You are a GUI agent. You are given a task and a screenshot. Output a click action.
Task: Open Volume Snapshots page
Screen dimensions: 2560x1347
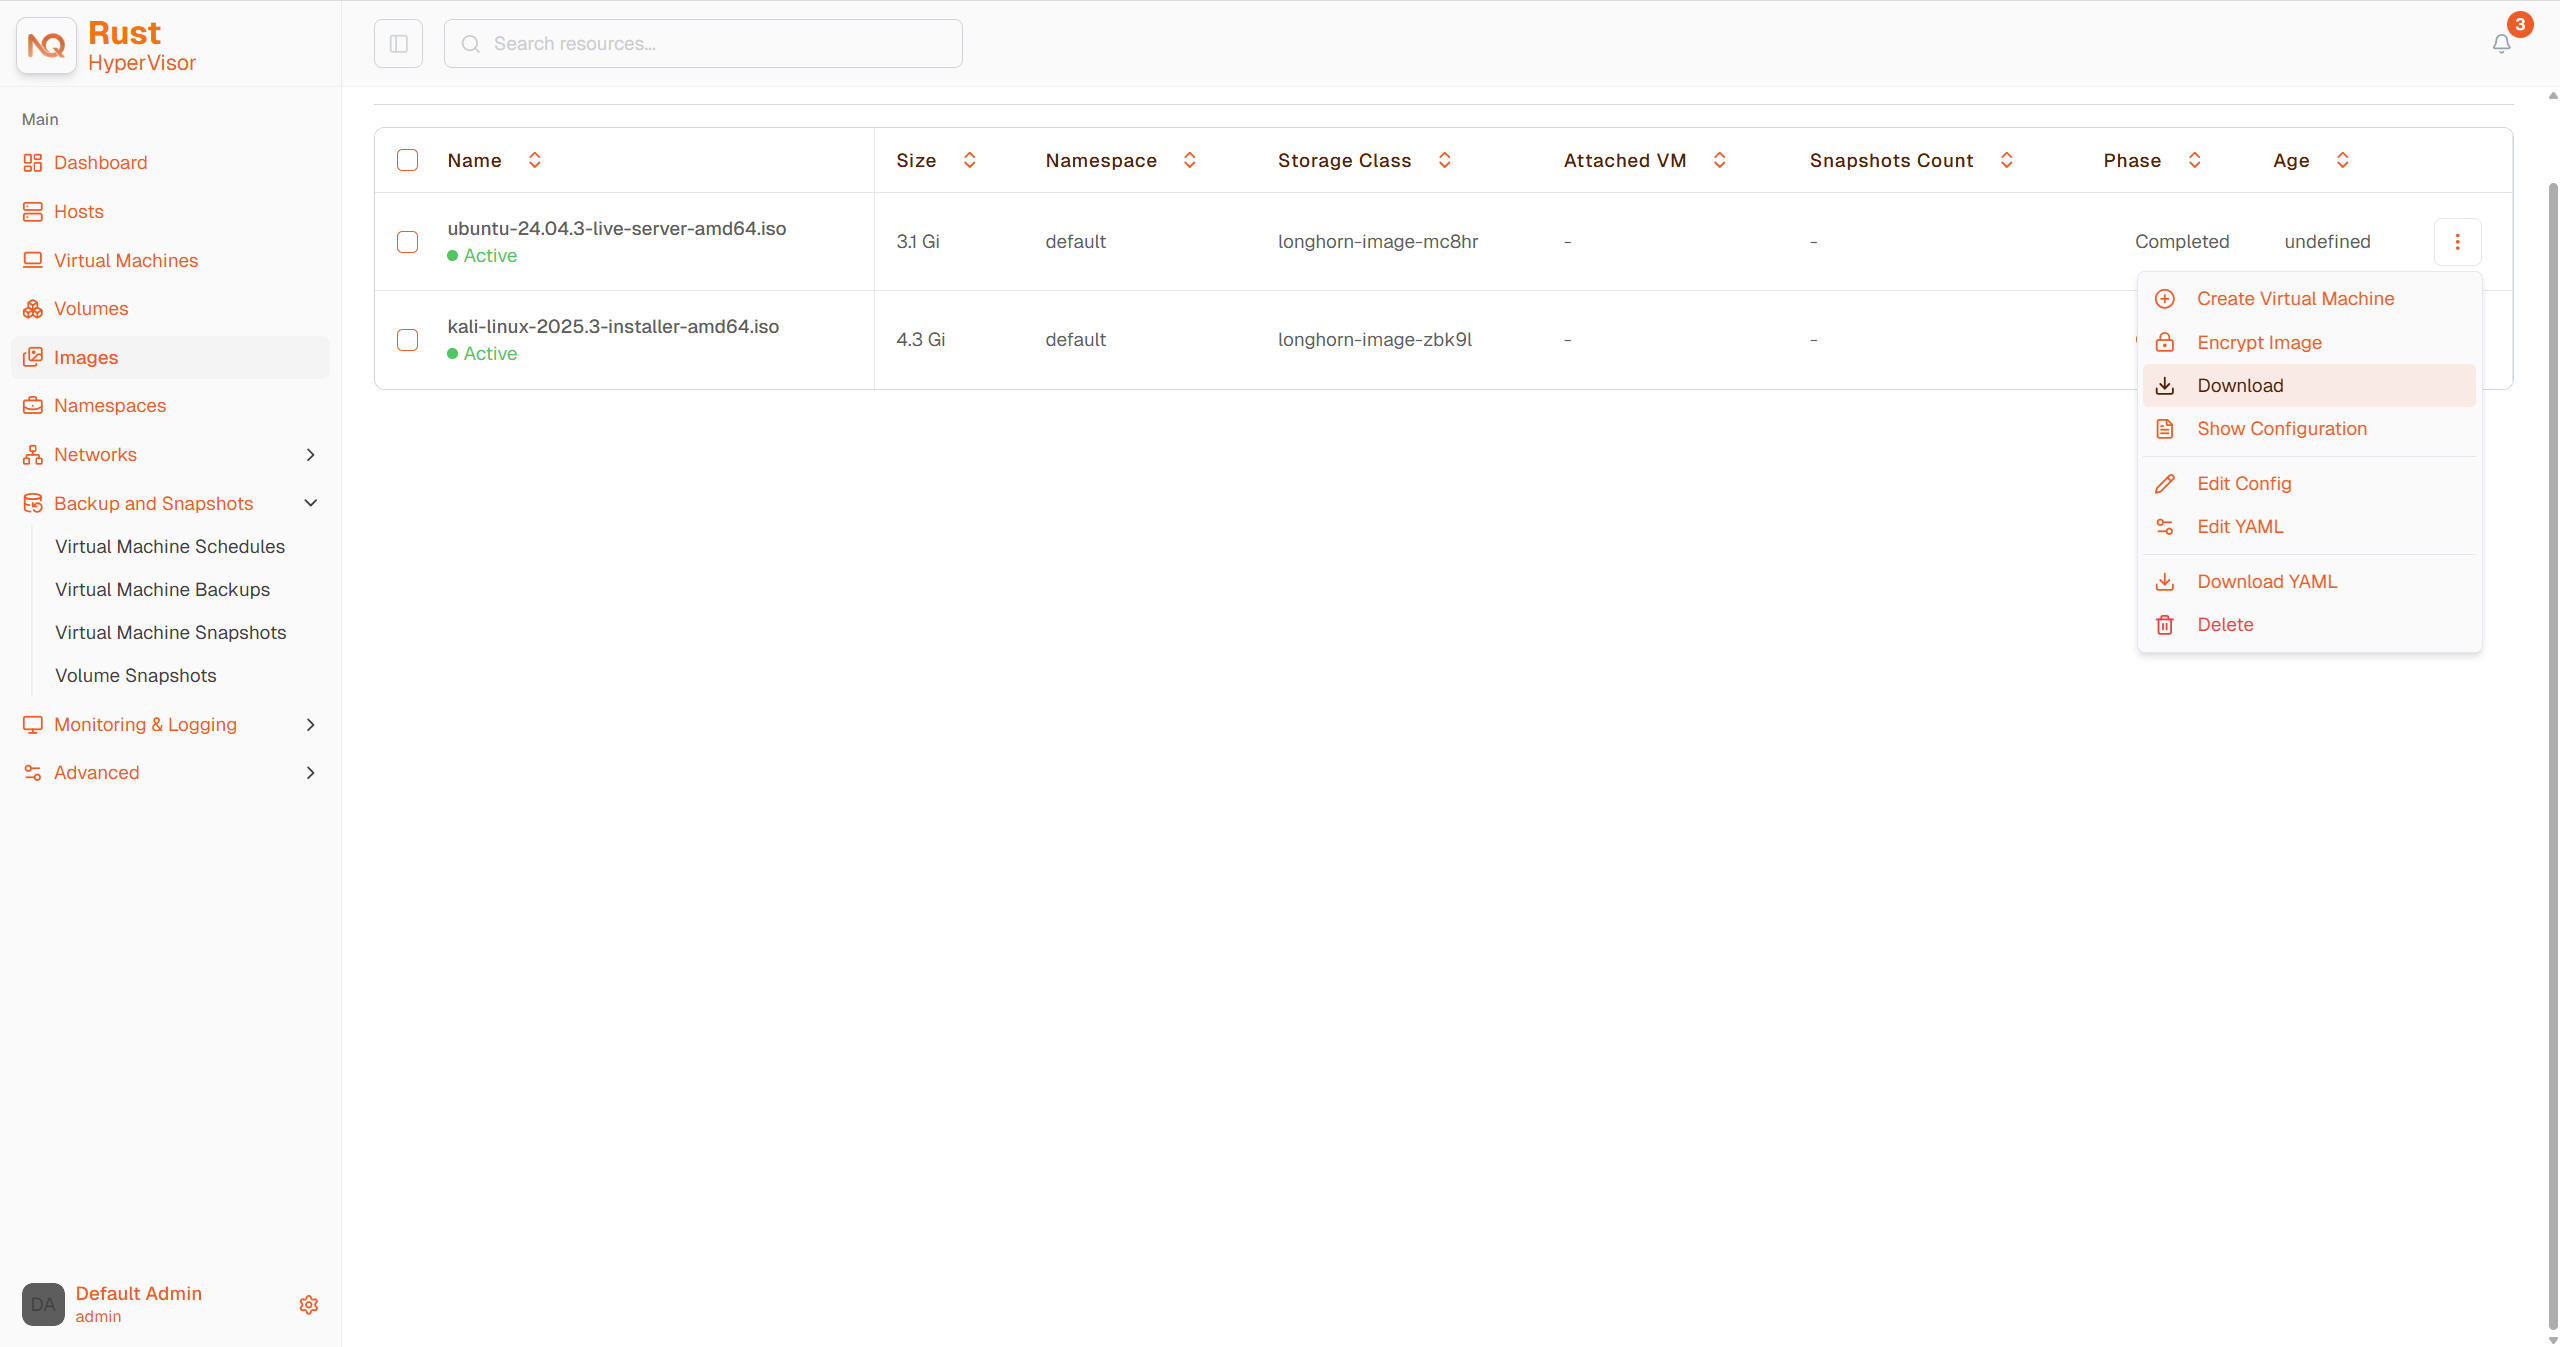pos(135,676)
